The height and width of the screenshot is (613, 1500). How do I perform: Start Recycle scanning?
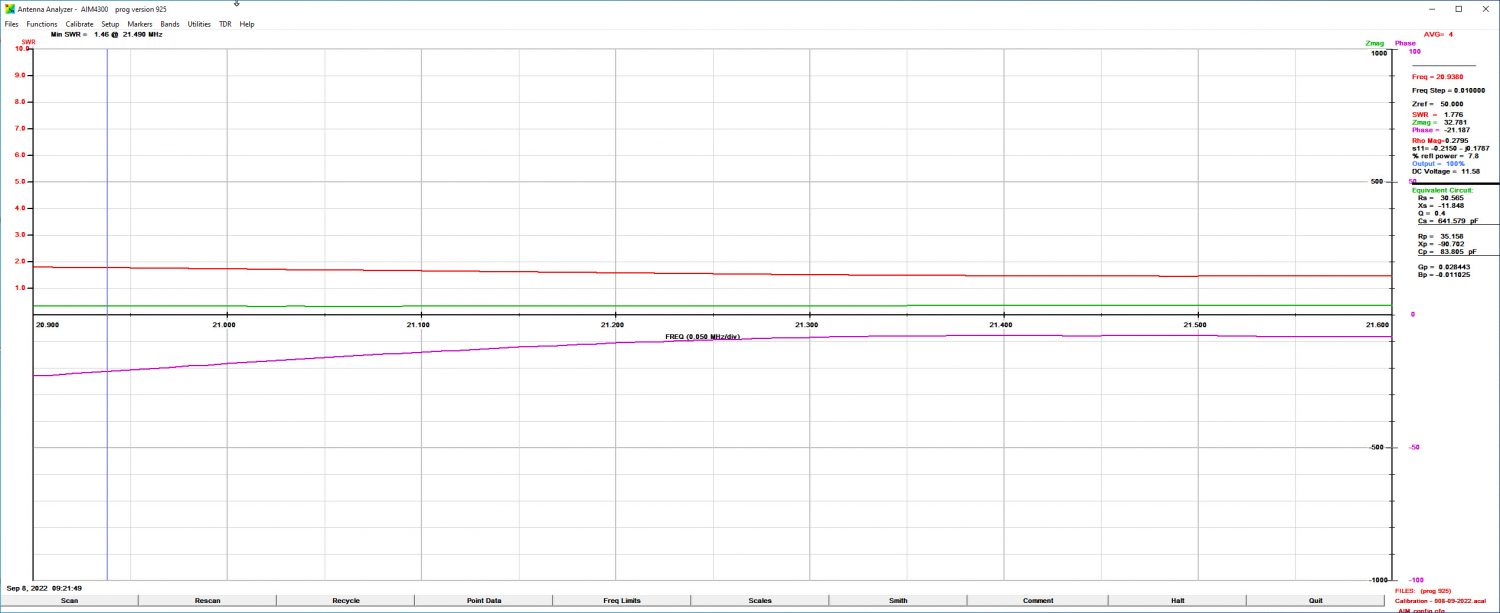click(x=345, y=600)
